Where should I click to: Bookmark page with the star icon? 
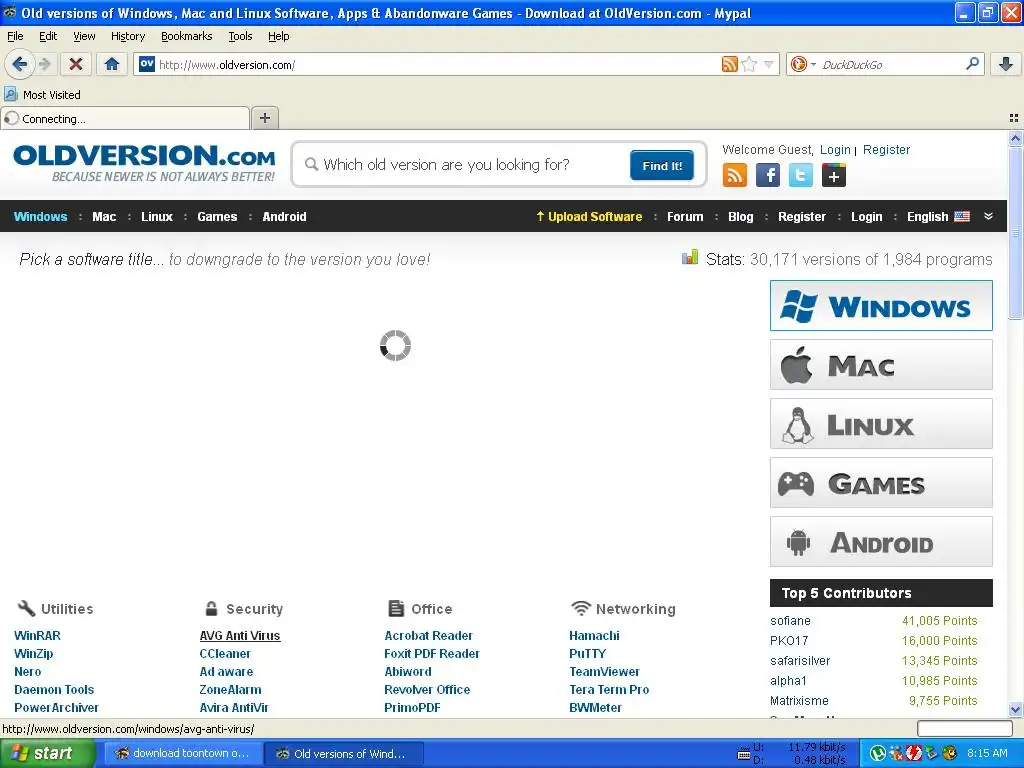[749, 64]
